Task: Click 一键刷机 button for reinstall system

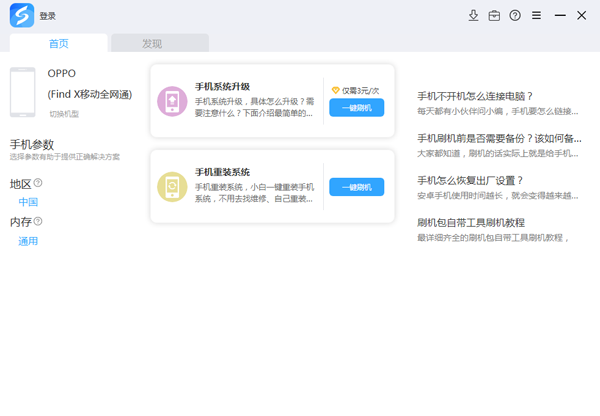Action: coord(356,187)
